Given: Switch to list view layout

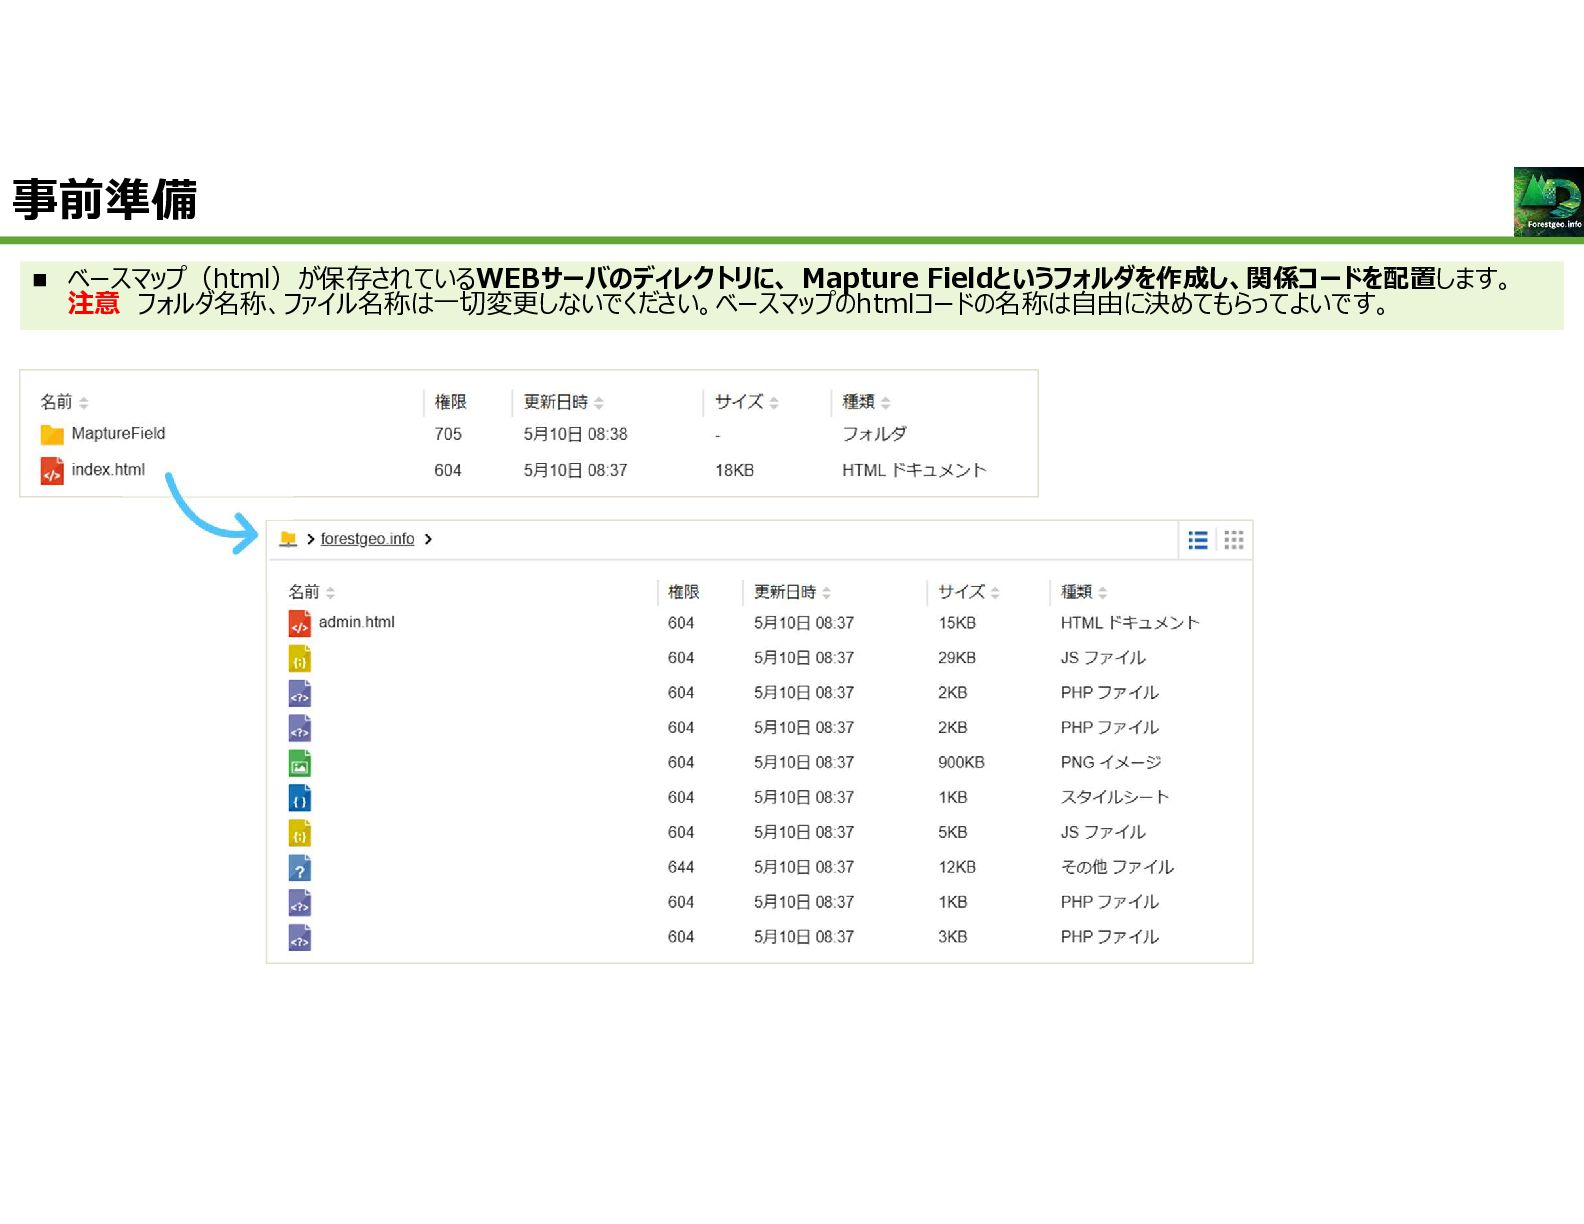Looking at the screenshot, I should coord(1197,540).
